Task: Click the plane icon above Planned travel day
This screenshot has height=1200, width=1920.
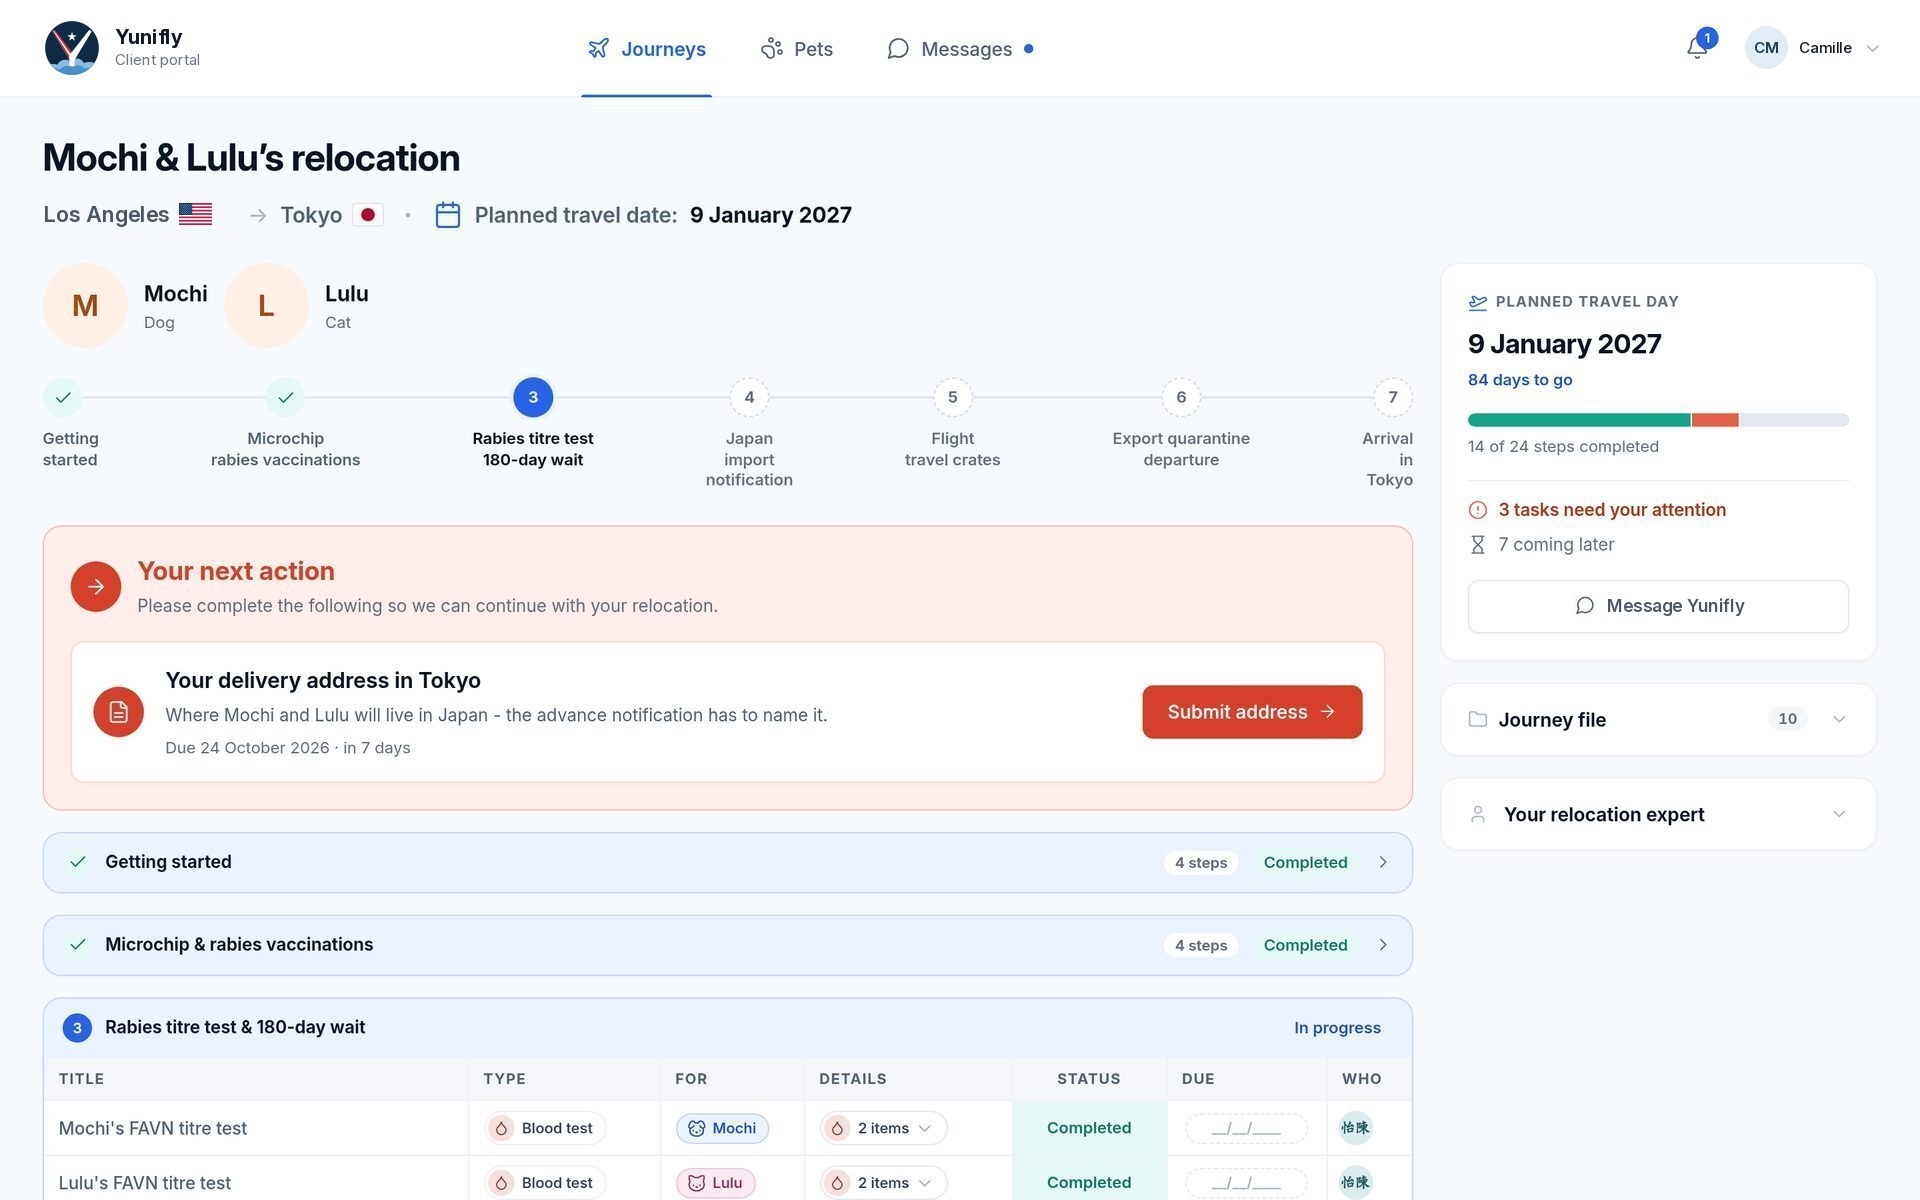Action: [x=1477, y=302]
